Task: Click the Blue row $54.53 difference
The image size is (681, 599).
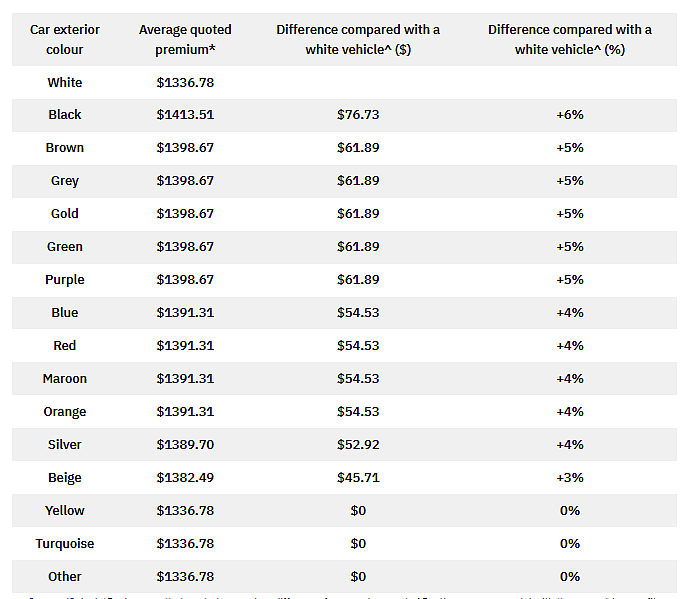Action: click(358, 313)
